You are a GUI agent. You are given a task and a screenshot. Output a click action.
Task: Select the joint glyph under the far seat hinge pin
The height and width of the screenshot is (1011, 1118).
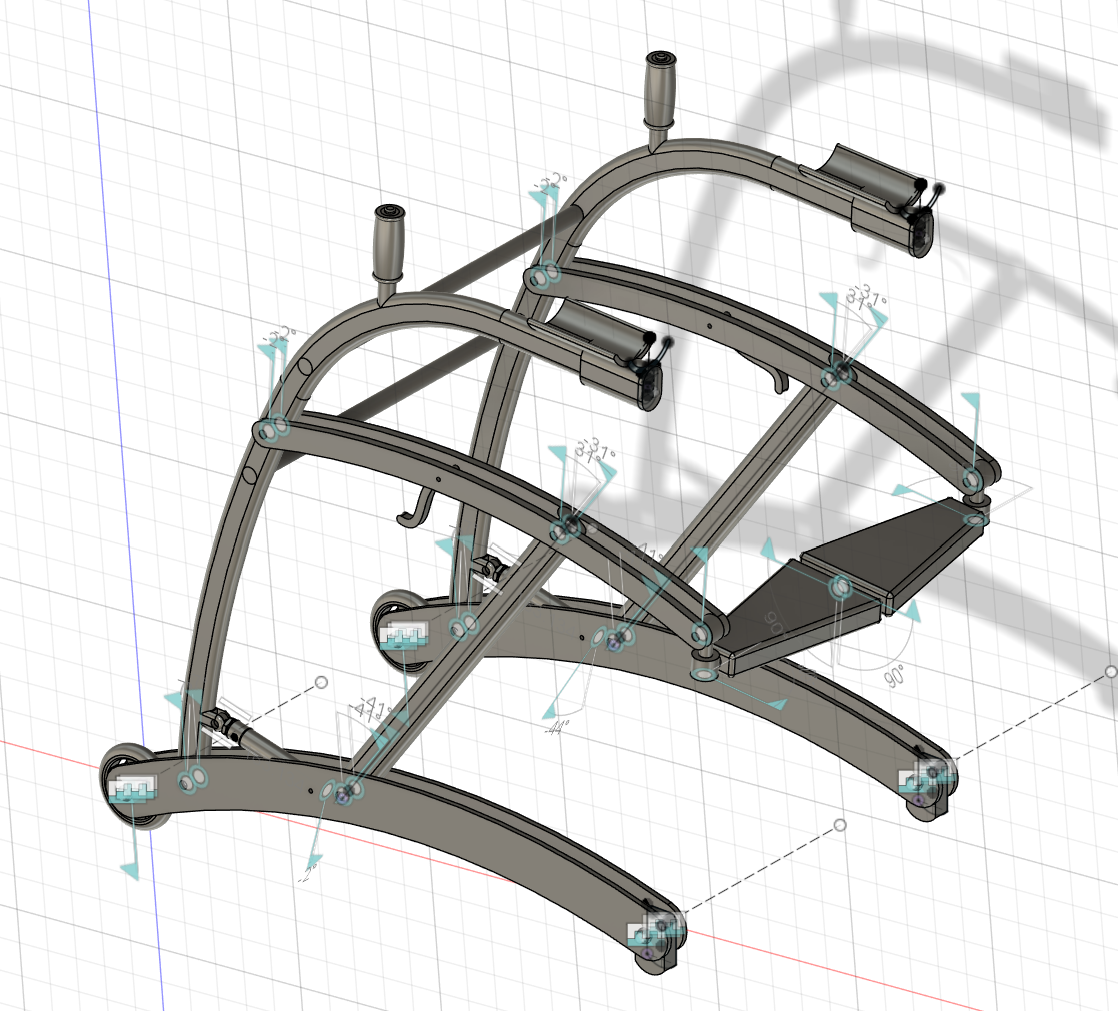pyautogui.click(x=975, y=519)
